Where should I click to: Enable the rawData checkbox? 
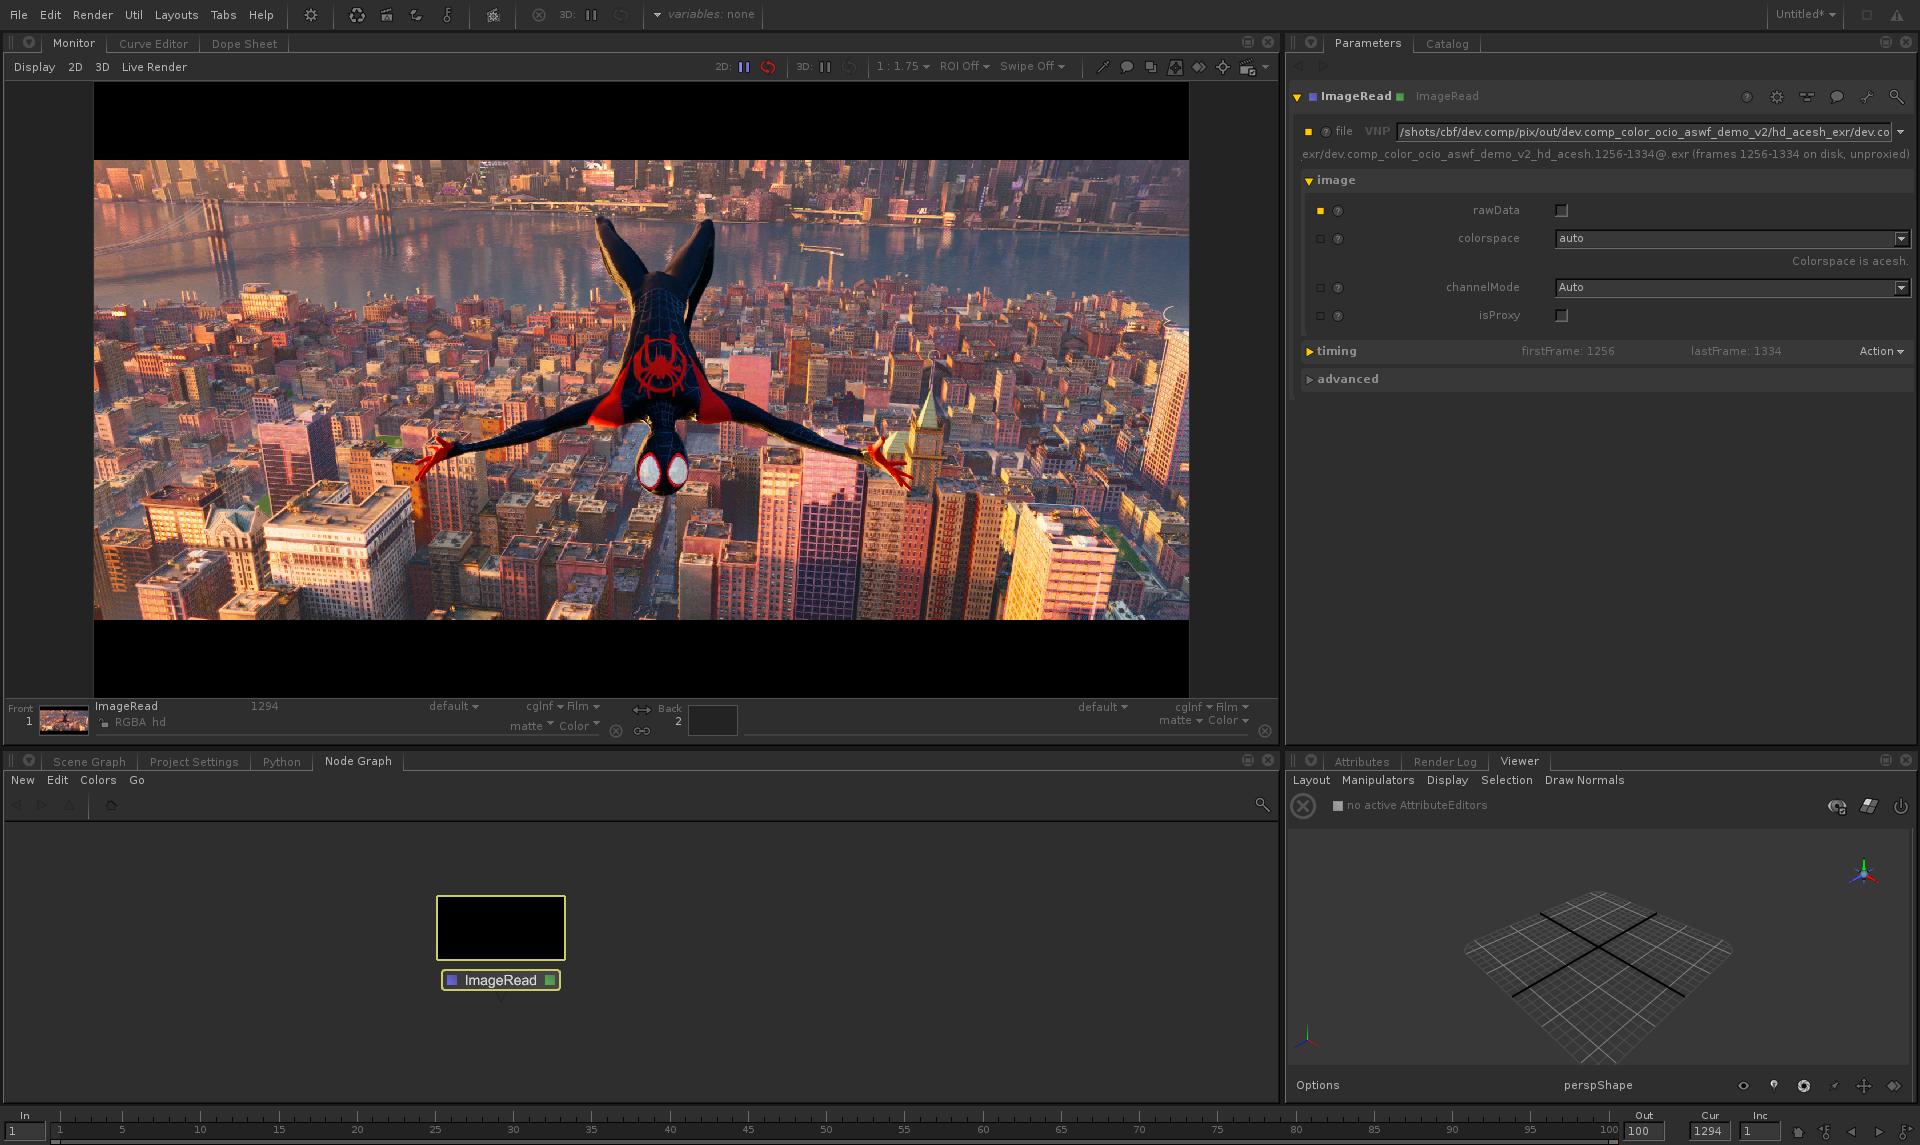click(x=1561, y=211)
